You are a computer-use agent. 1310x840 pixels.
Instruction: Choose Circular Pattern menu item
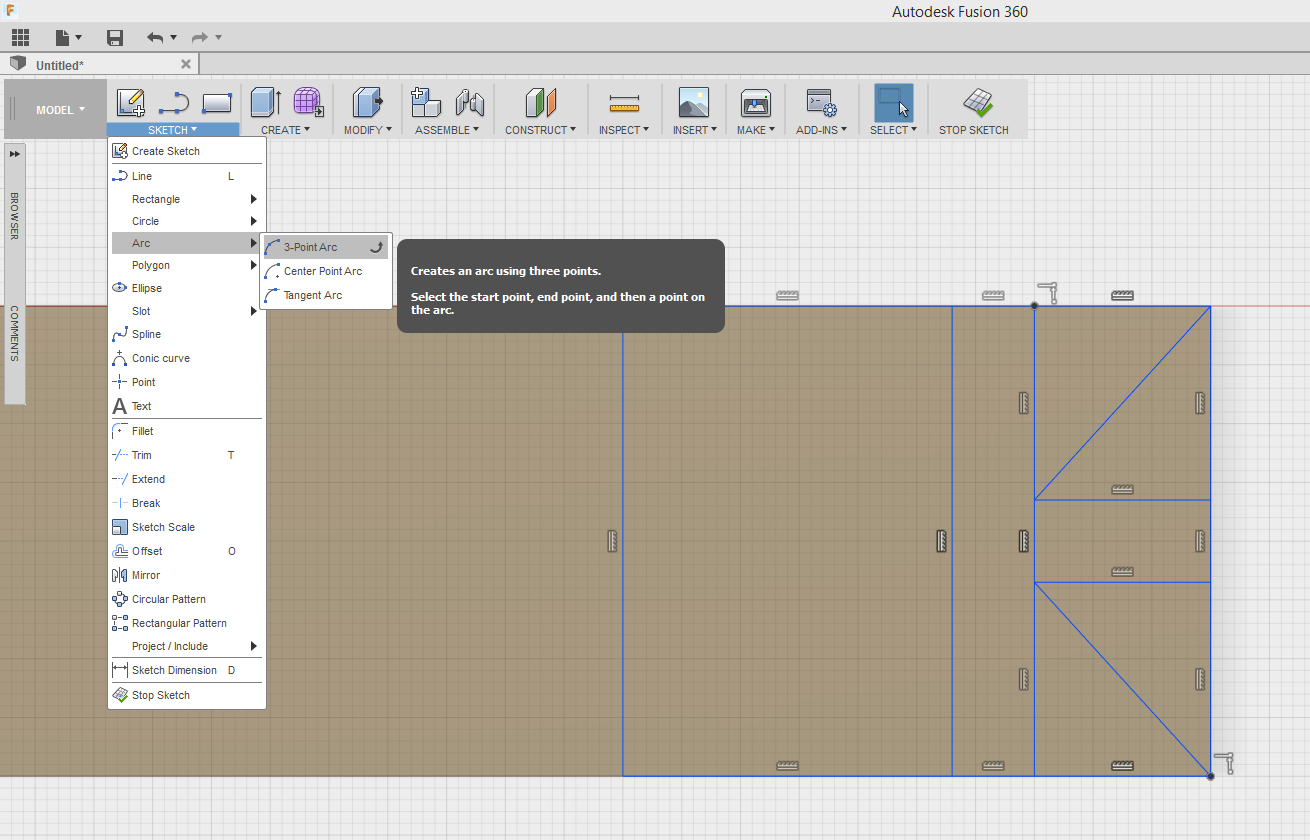(x=187, y=599)
